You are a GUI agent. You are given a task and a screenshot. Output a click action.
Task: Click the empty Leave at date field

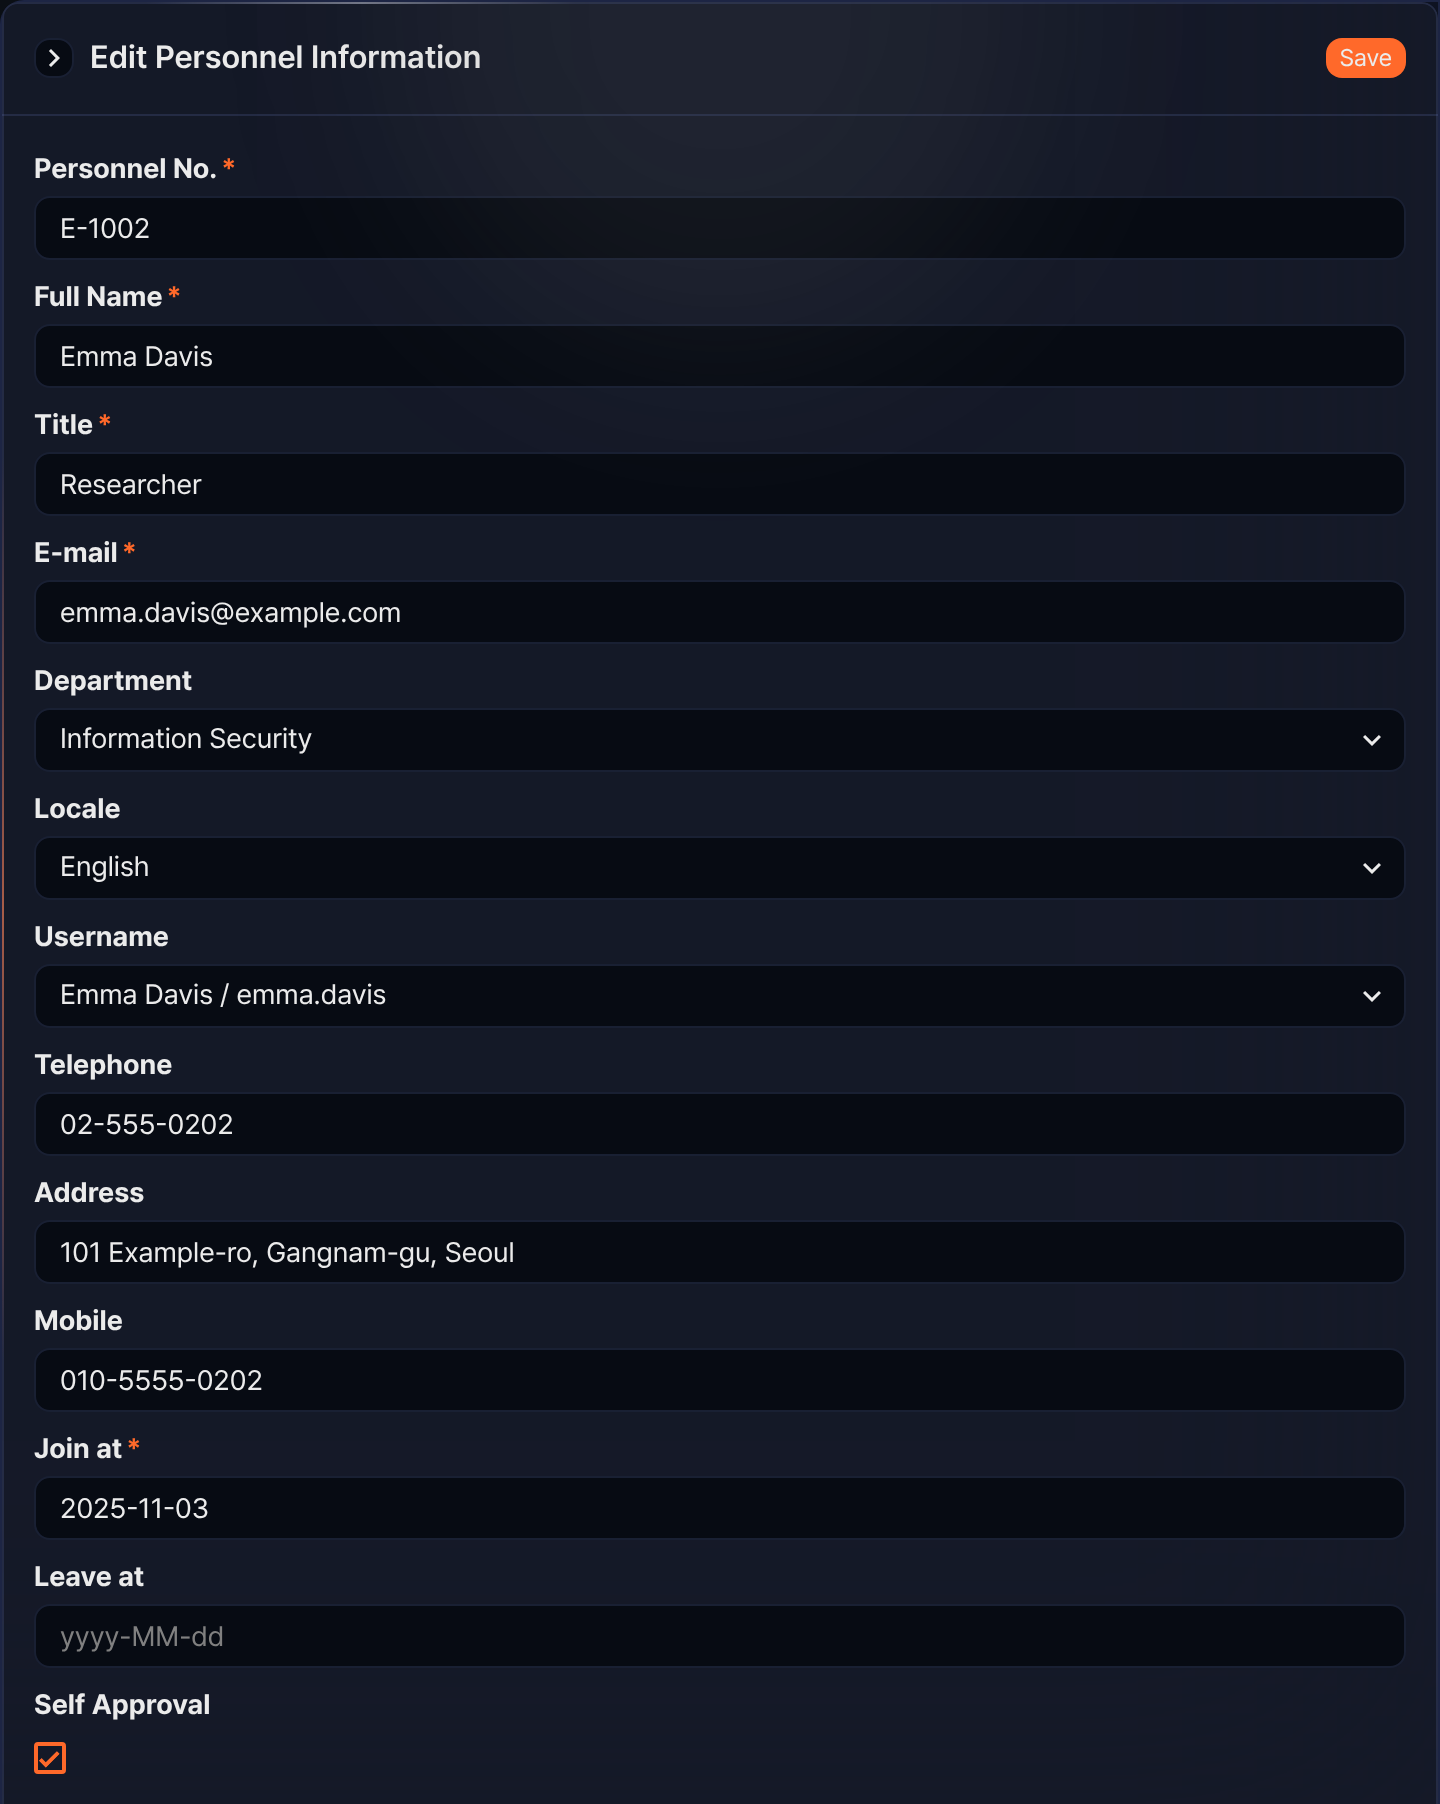pos(720,1636)
